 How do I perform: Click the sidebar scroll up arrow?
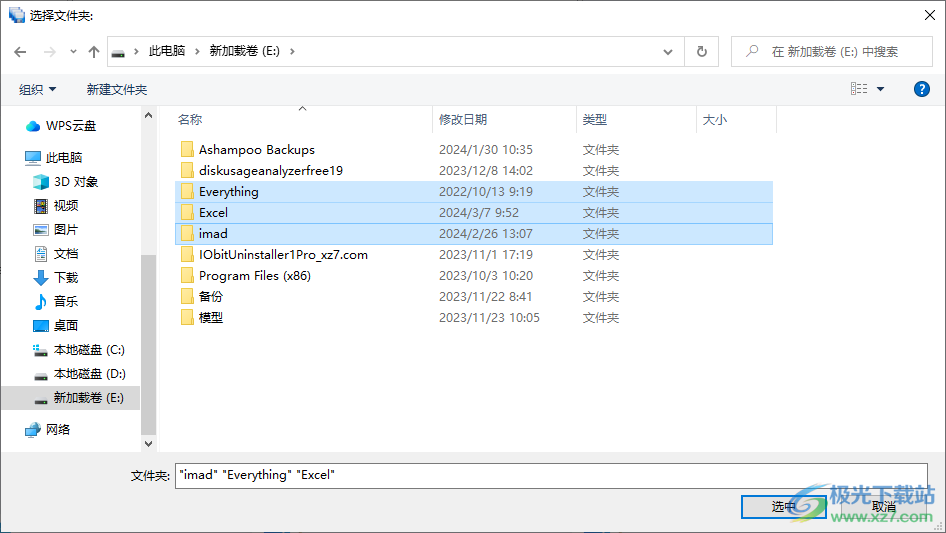(148, 115)
